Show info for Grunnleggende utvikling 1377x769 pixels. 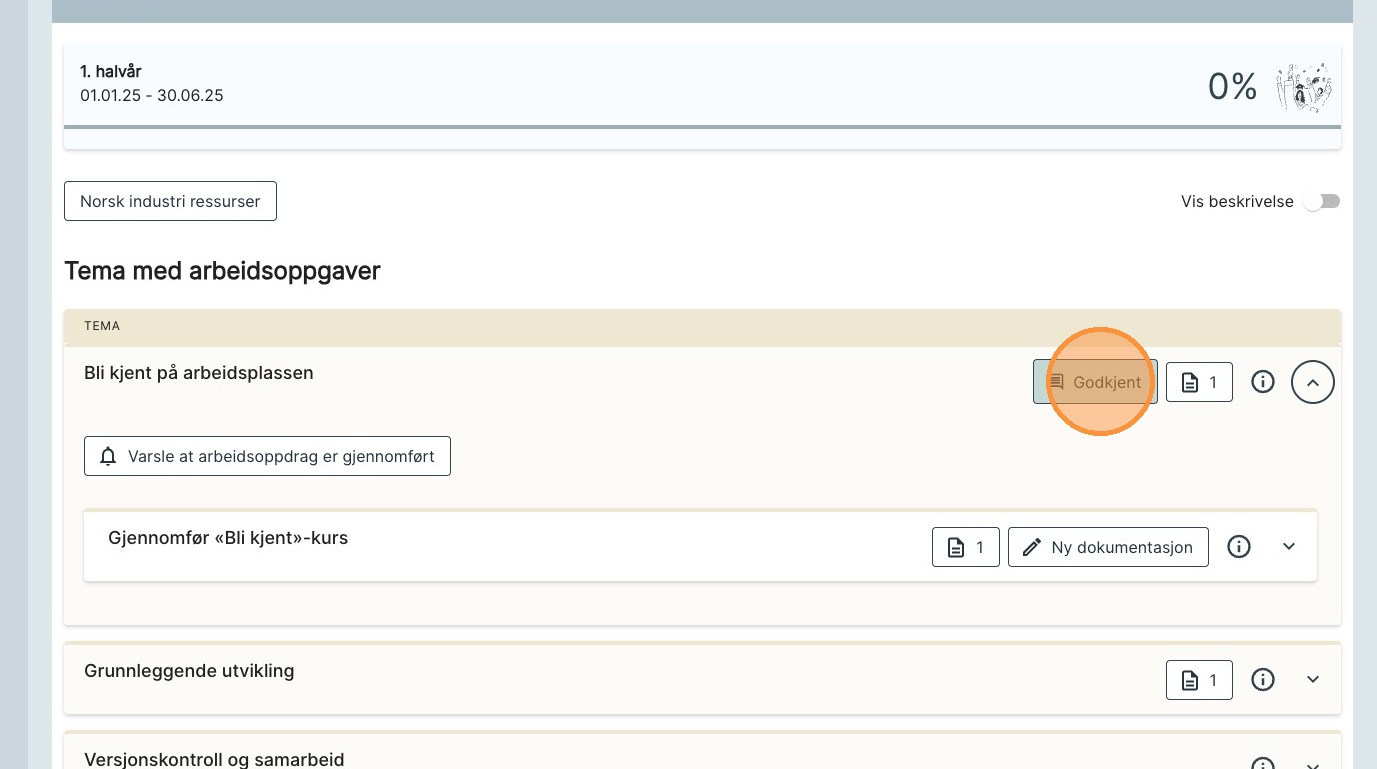1263,680
